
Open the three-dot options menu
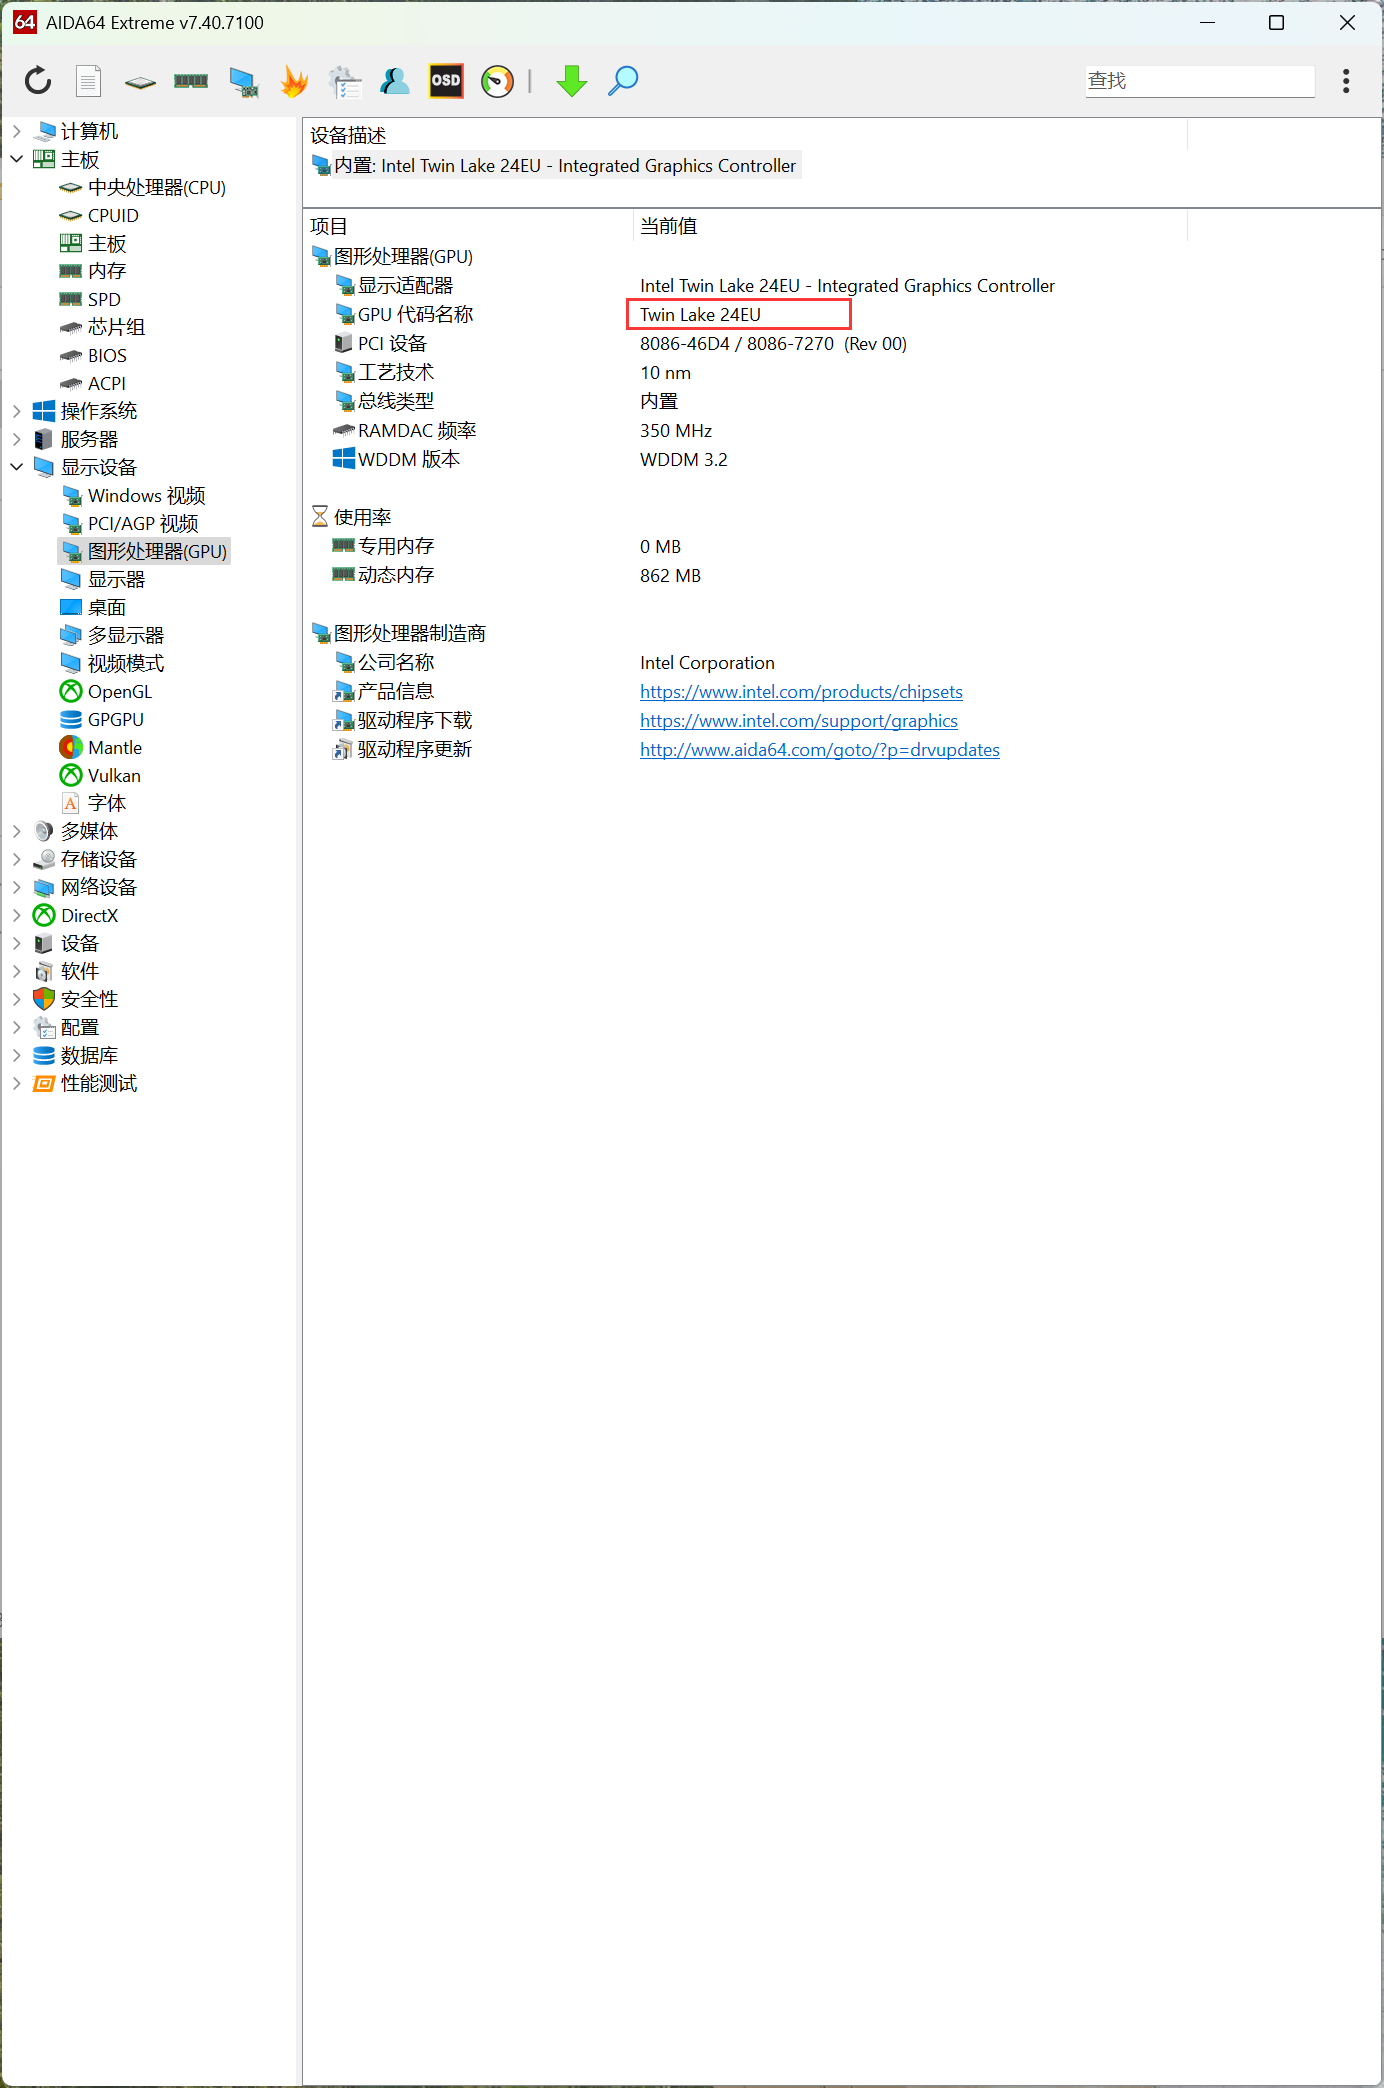(1346, 81)
